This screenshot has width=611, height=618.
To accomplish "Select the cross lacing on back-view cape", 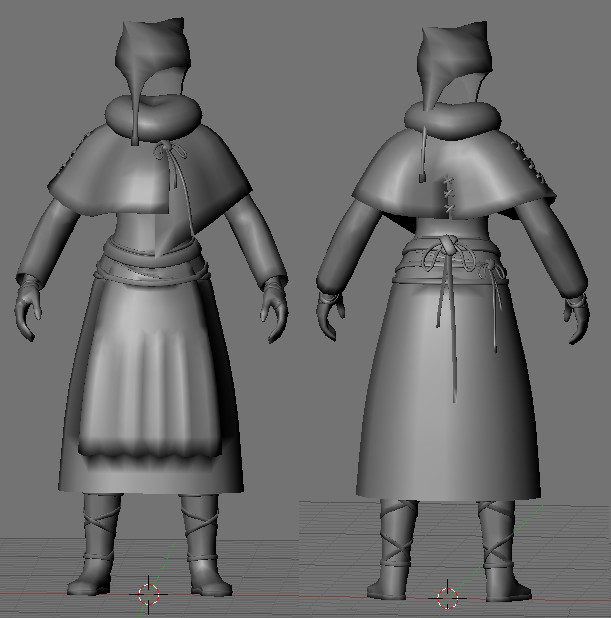I will coord(449,196).
